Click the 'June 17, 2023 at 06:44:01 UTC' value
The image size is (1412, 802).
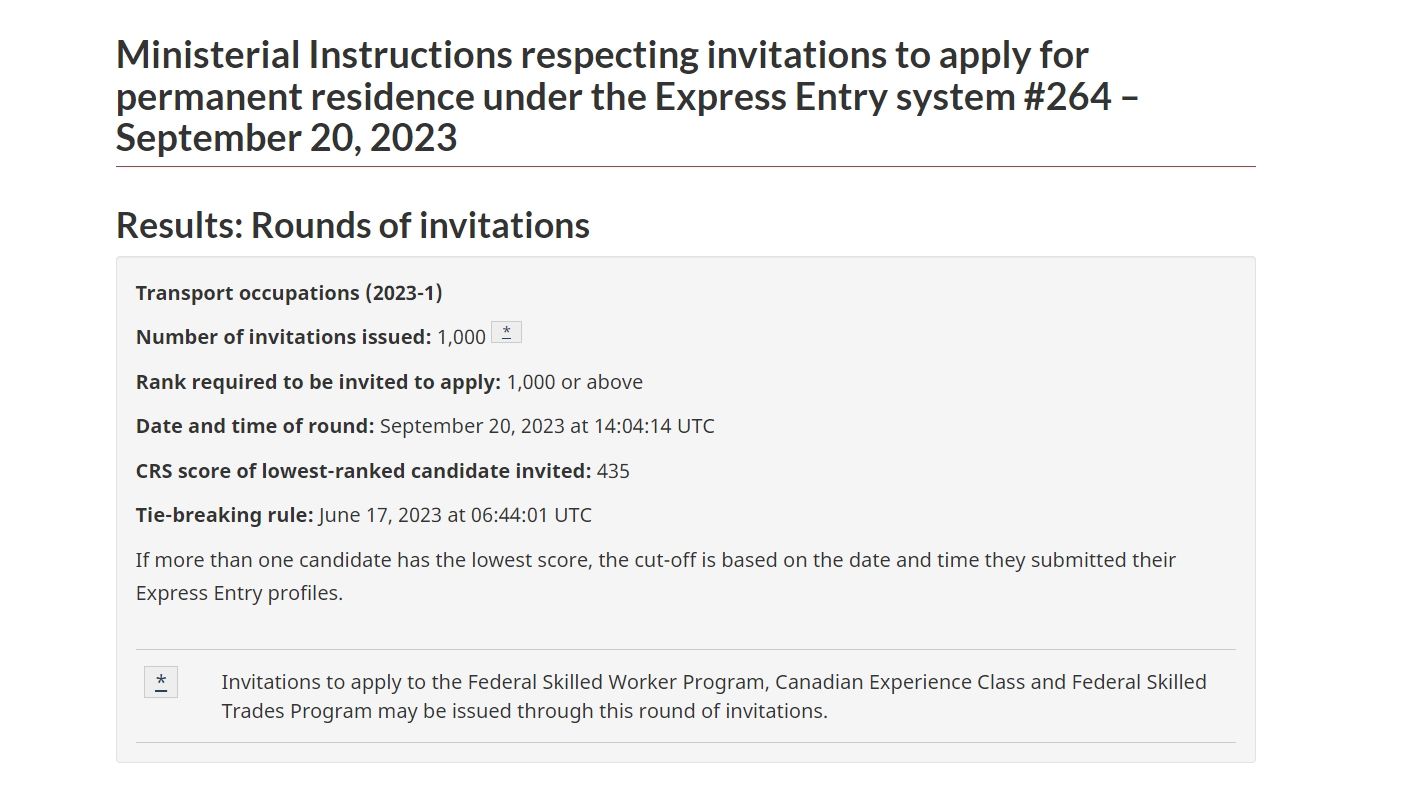455,515
